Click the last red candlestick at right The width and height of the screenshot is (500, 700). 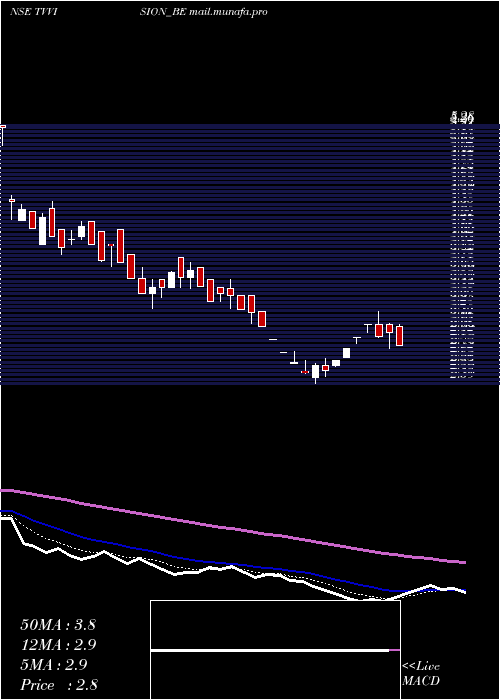[x=400, y=335]
